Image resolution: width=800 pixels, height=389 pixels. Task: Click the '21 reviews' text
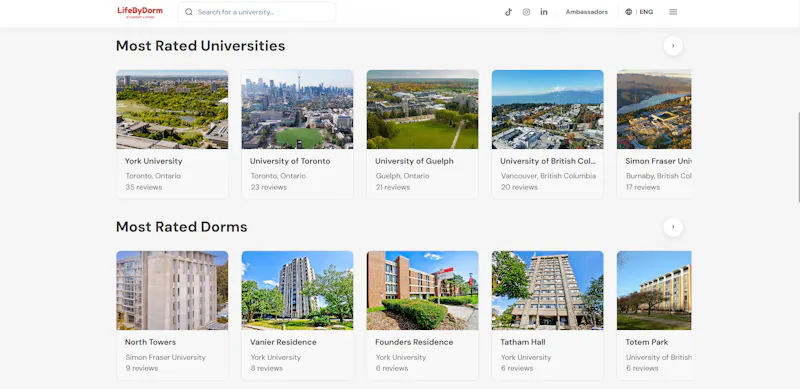(x=393, y=187)
